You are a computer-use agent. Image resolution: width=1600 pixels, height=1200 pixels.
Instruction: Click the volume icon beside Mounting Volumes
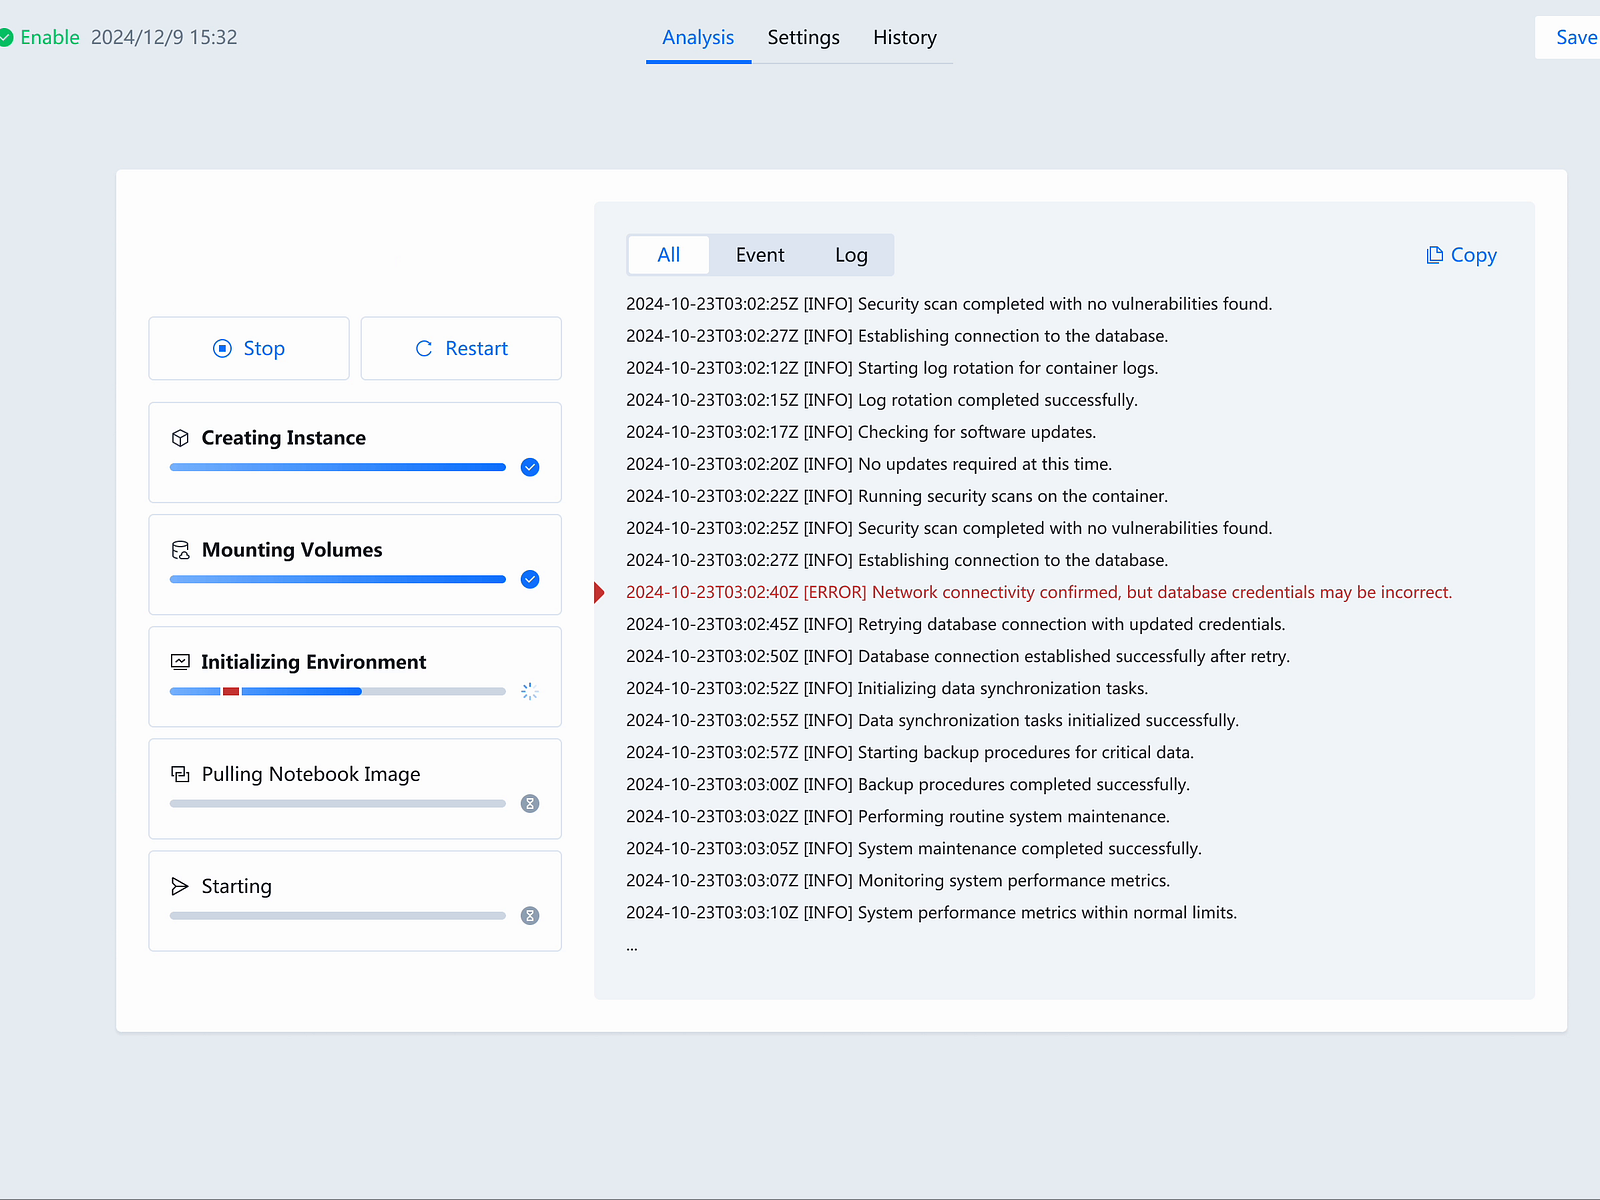(181, 549)
